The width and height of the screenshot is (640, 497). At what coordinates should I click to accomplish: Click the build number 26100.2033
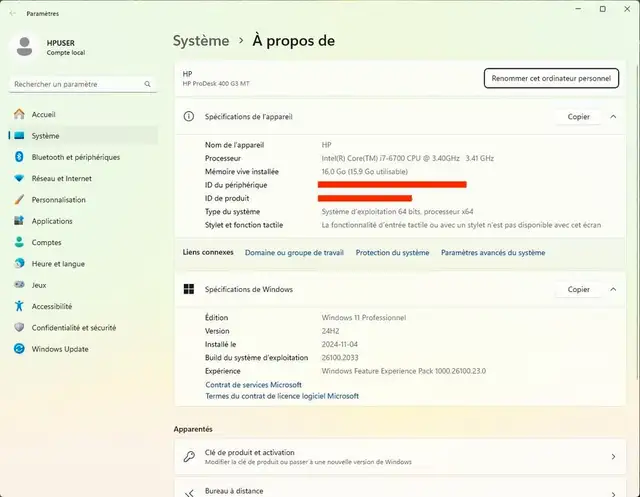click(x=340, y=358)
